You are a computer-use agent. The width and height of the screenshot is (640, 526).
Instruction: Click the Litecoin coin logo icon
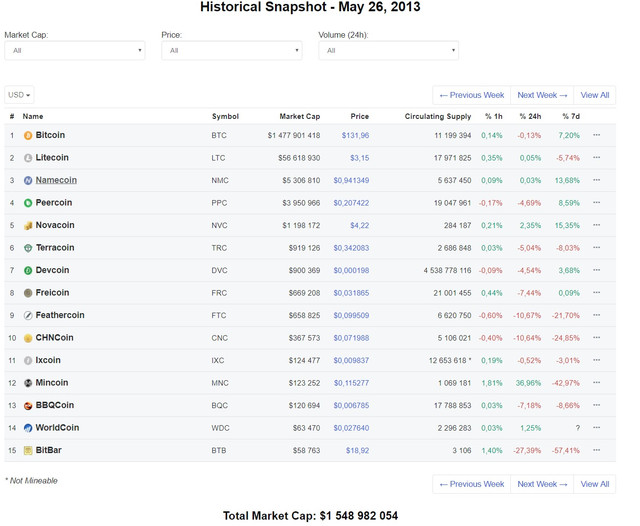(x=28, y=158)
